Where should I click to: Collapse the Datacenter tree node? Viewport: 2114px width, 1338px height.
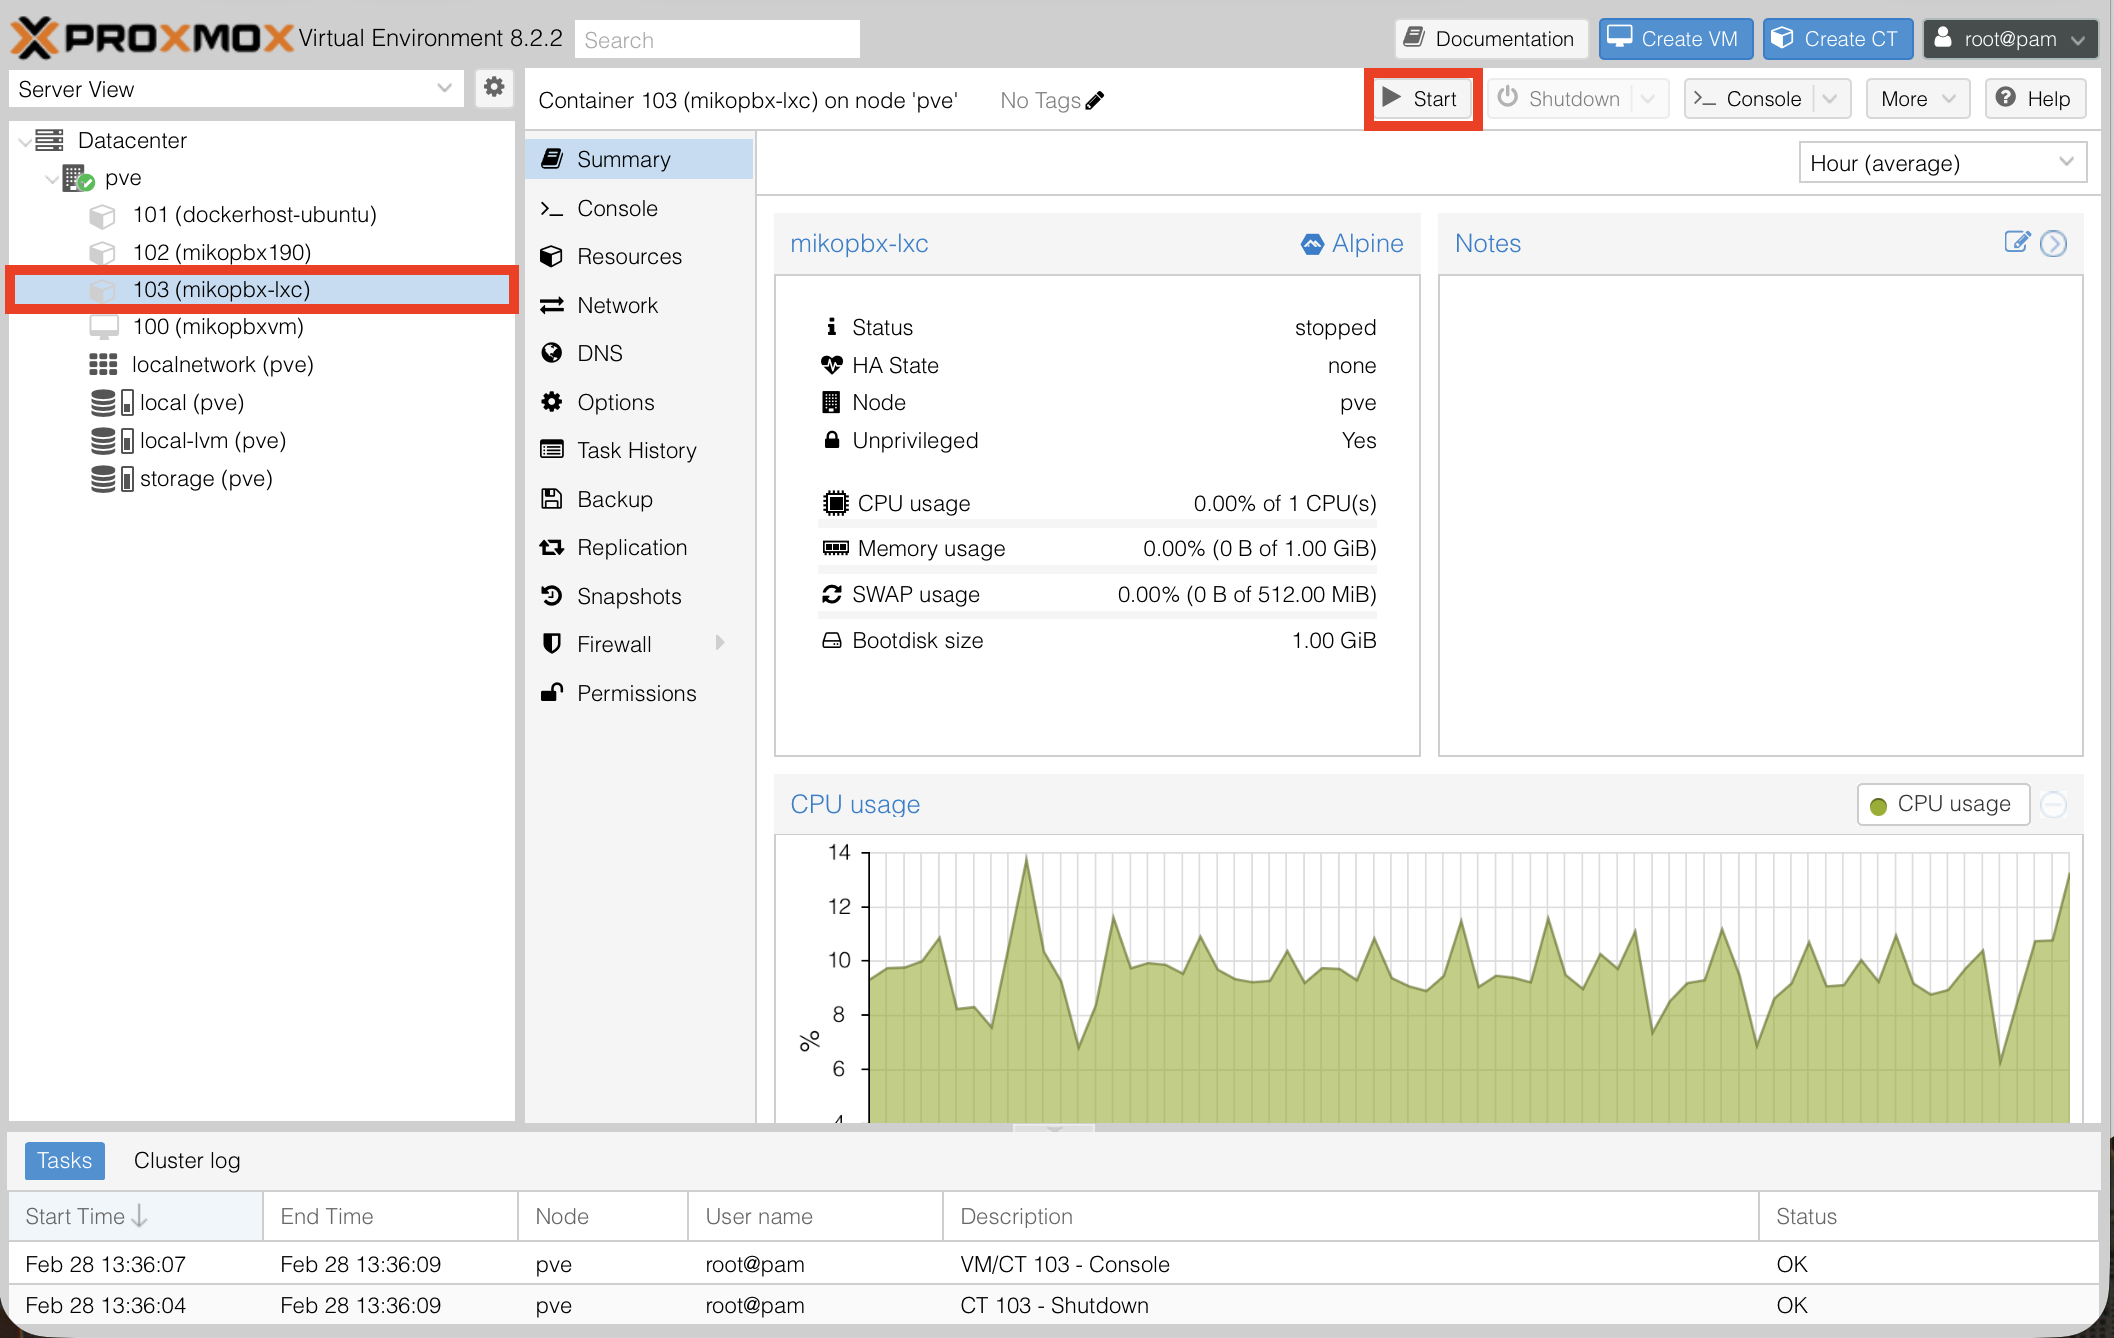point(25,141)
